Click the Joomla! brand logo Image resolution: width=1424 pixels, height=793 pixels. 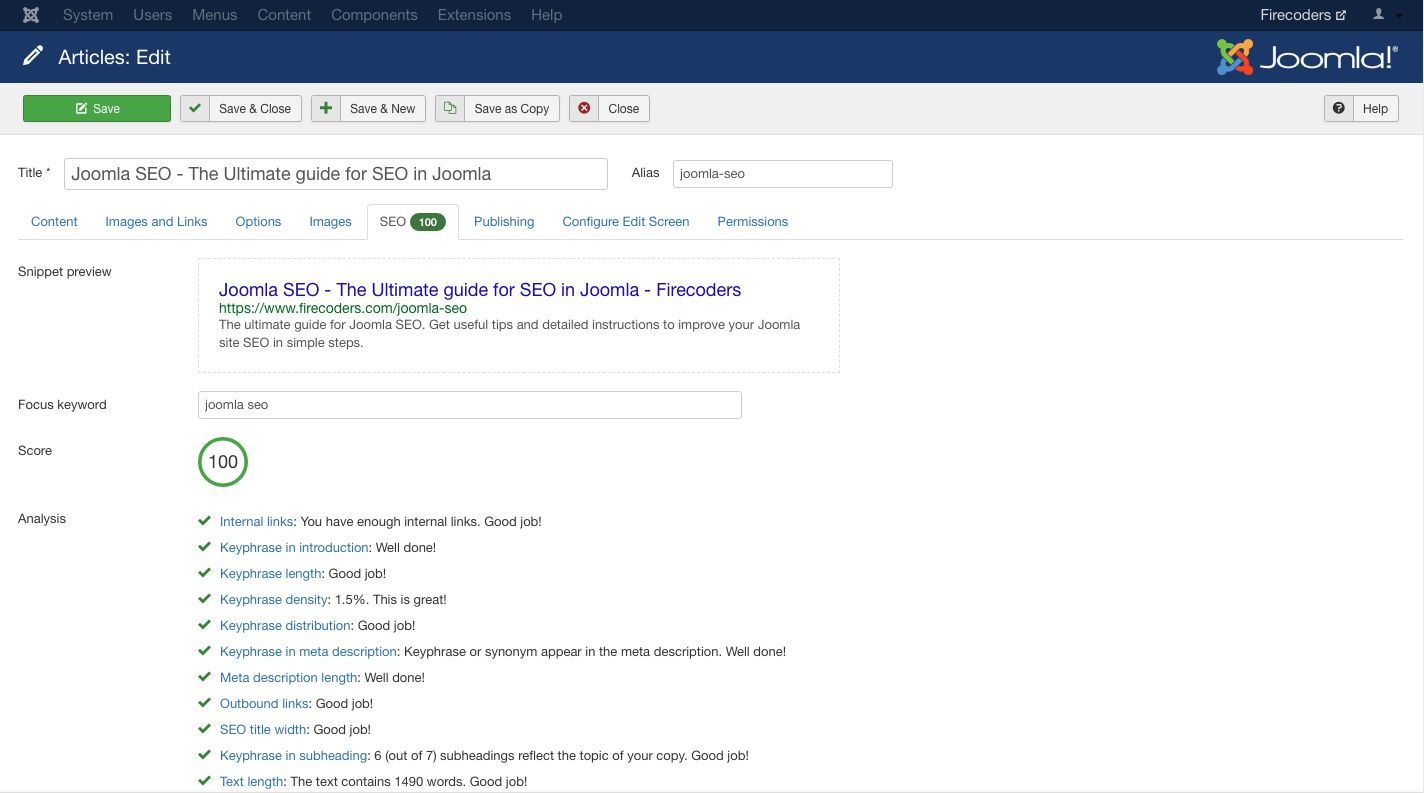(1307, 57)
